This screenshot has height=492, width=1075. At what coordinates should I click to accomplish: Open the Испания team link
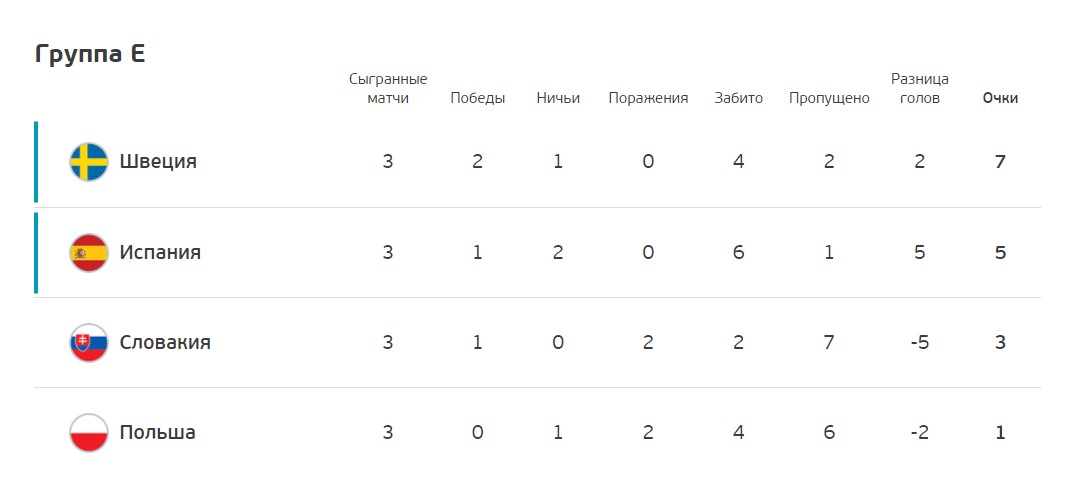click(160, 253)
